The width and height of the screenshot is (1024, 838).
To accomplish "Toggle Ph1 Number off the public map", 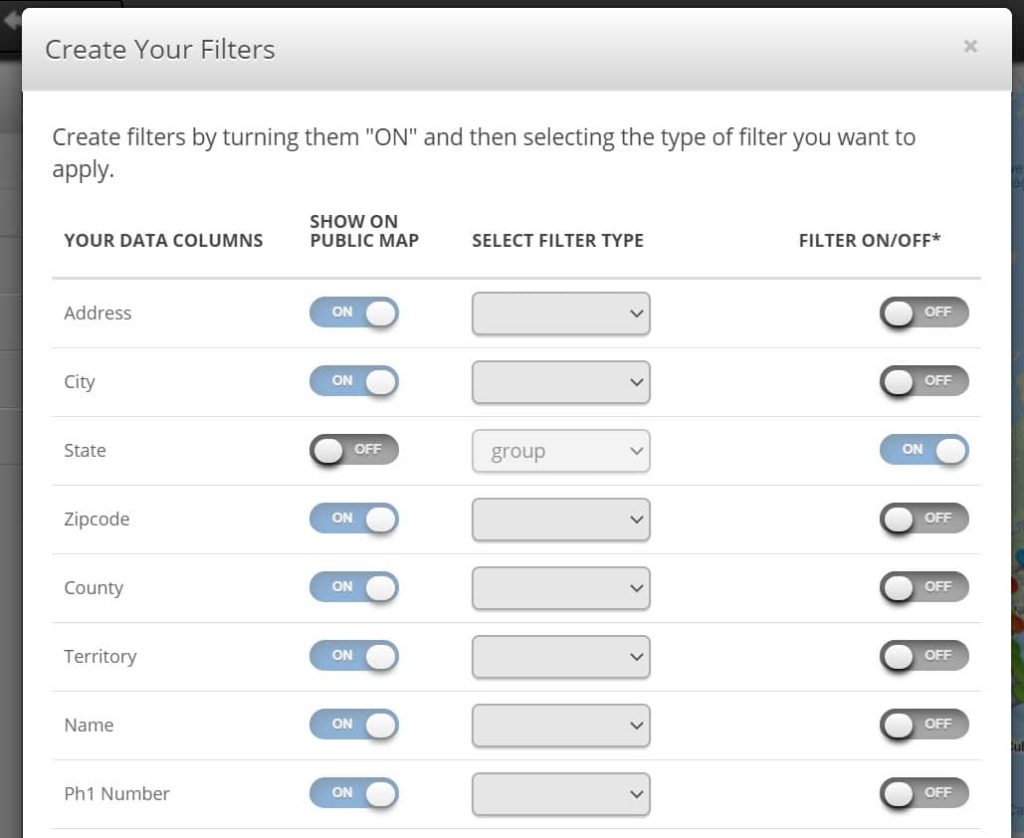I will tap(354, 793).
